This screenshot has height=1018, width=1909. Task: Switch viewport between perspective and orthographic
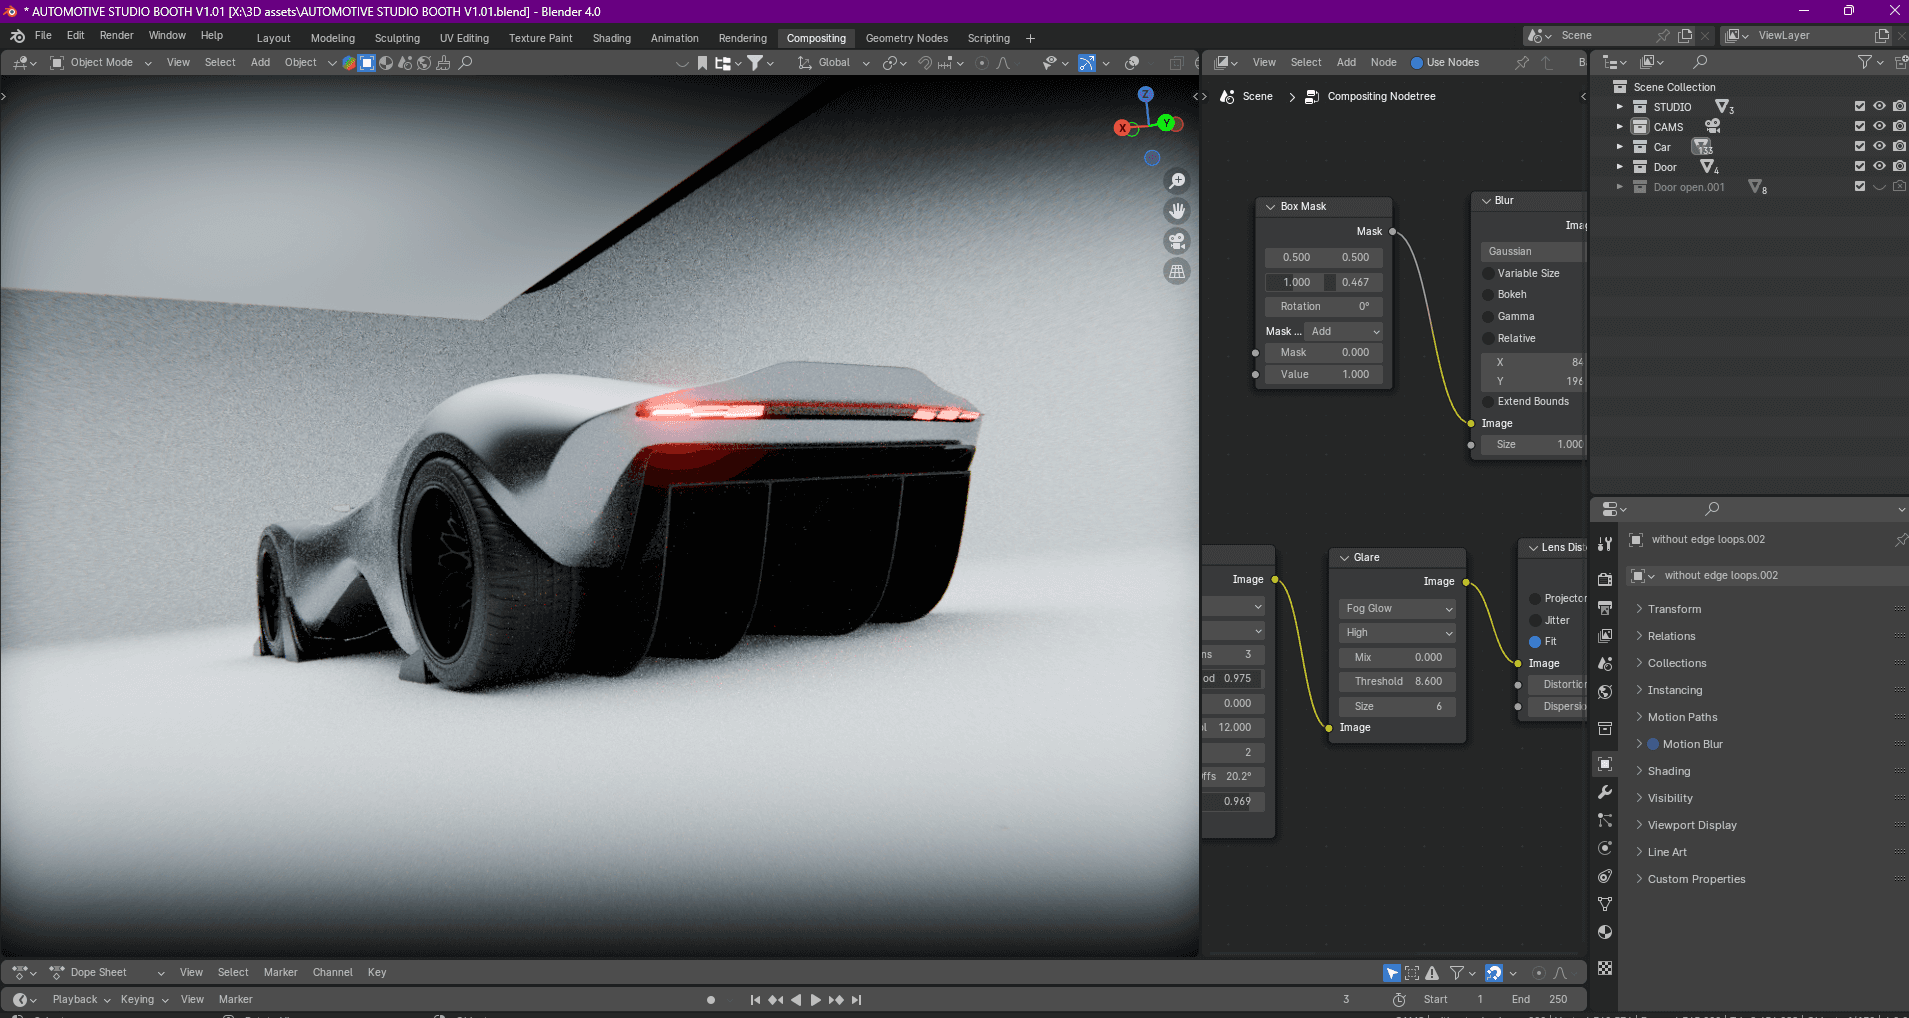(x=1177, y=271)
